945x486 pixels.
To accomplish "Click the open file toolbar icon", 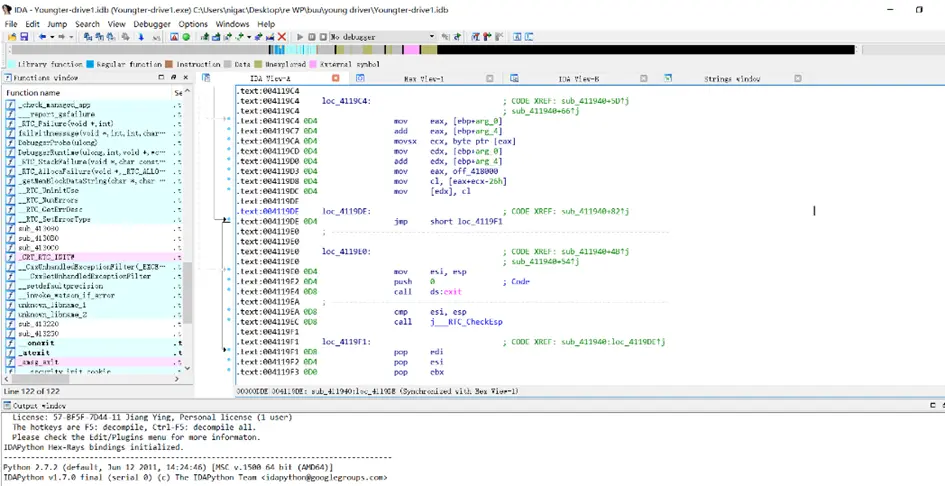I will click(x=10, y=37).
